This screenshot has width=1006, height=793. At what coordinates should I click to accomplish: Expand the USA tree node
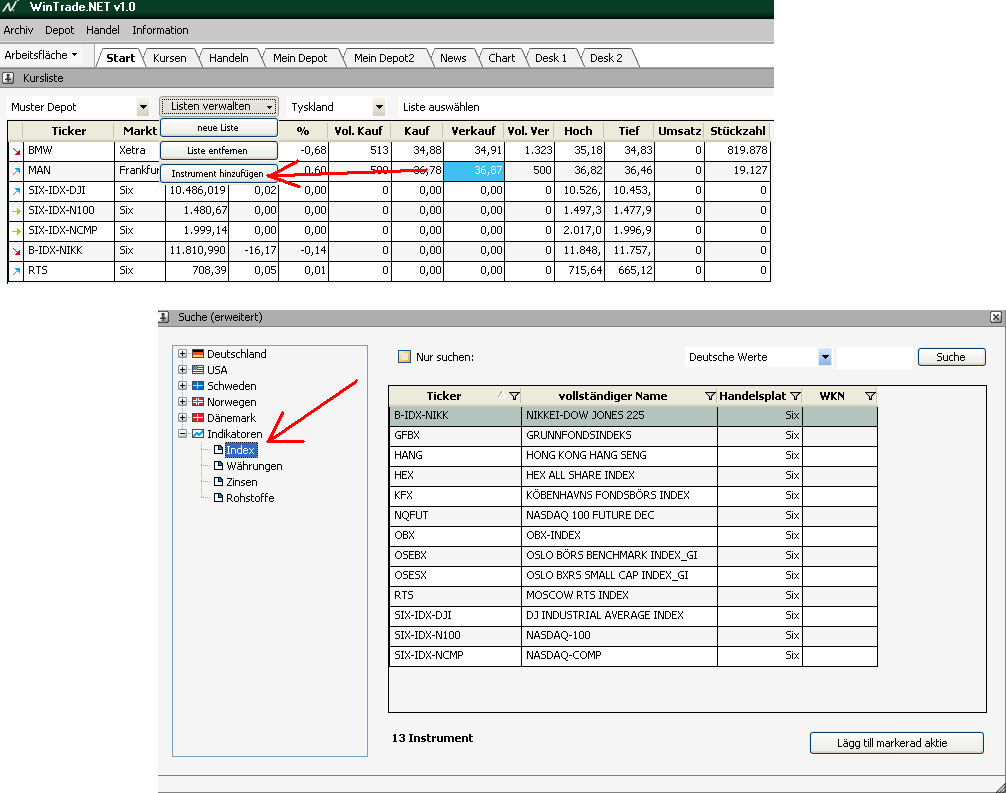pos(182,370)
